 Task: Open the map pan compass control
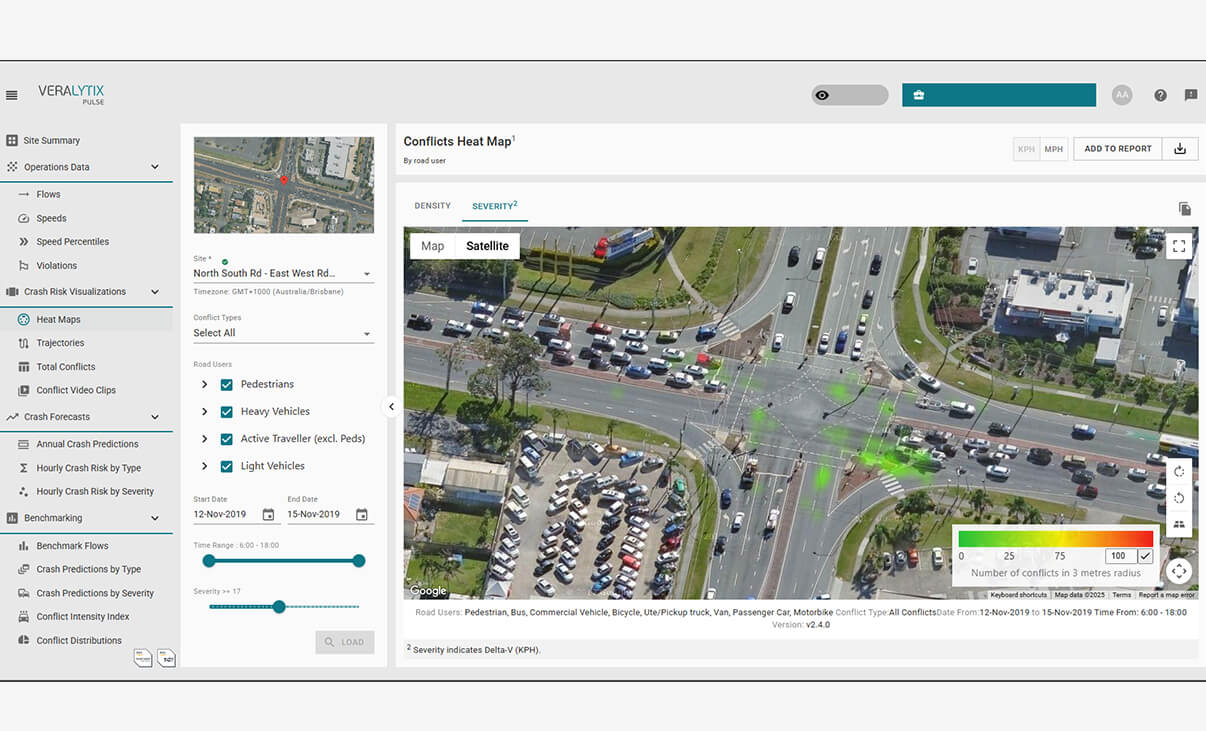pos(1179,570)
